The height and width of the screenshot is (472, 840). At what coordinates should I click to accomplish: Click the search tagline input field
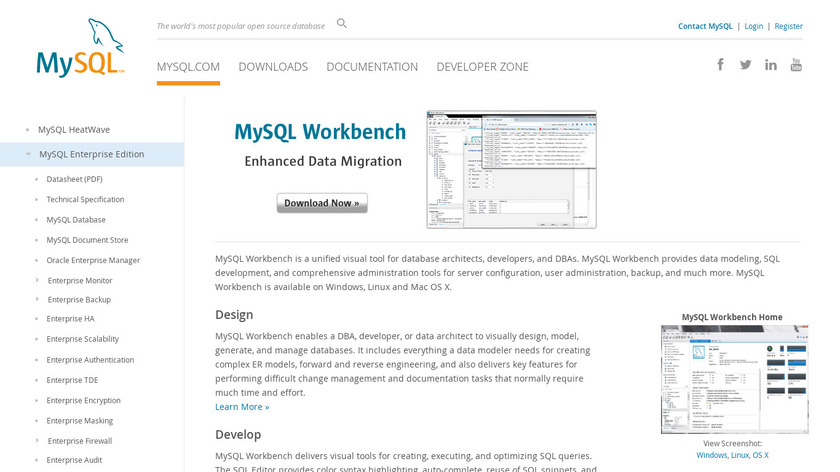241,26
